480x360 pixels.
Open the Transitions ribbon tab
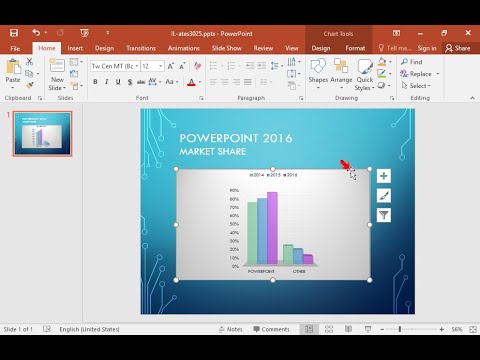(141, 48)
